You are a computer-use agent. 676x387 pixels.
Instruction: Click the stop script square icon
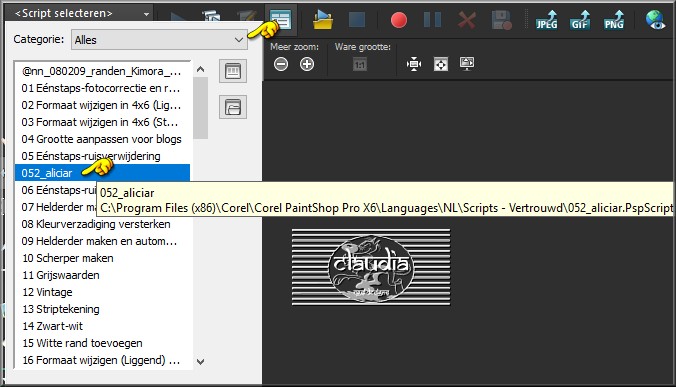(357, 20)
